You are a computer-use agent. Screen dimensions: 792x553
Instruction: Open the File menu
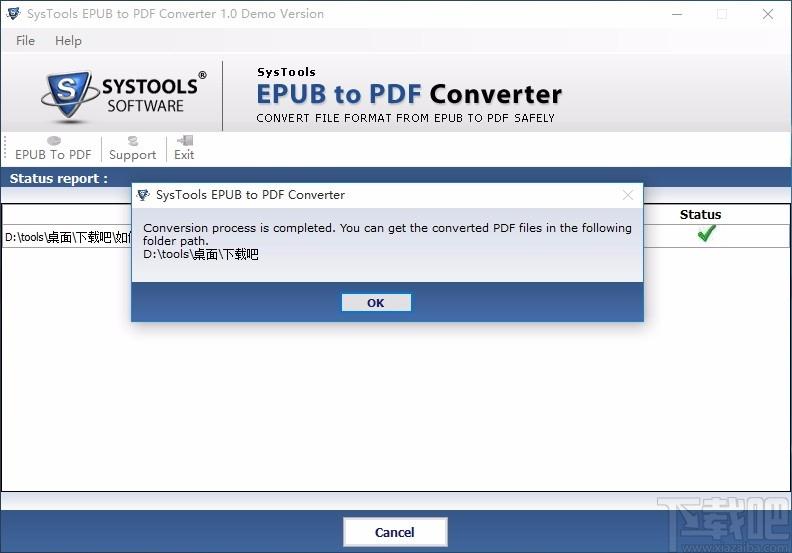25,40
